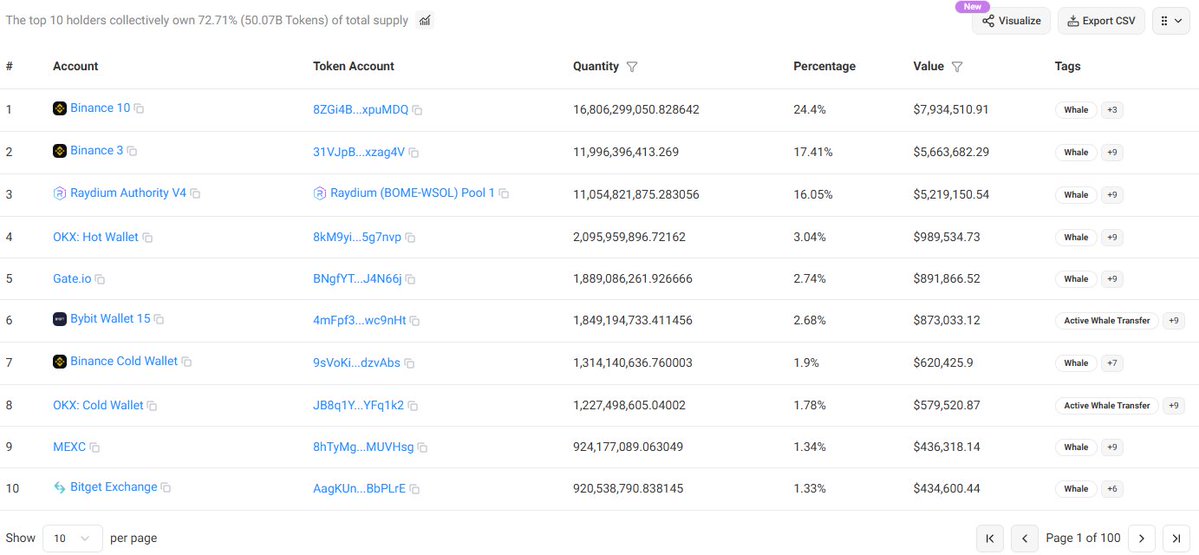The width and height of the screenshot is (1199, 555).
Task: Expand +9 tags for OKX: Cold Wallet
Action: [1174, 405]
